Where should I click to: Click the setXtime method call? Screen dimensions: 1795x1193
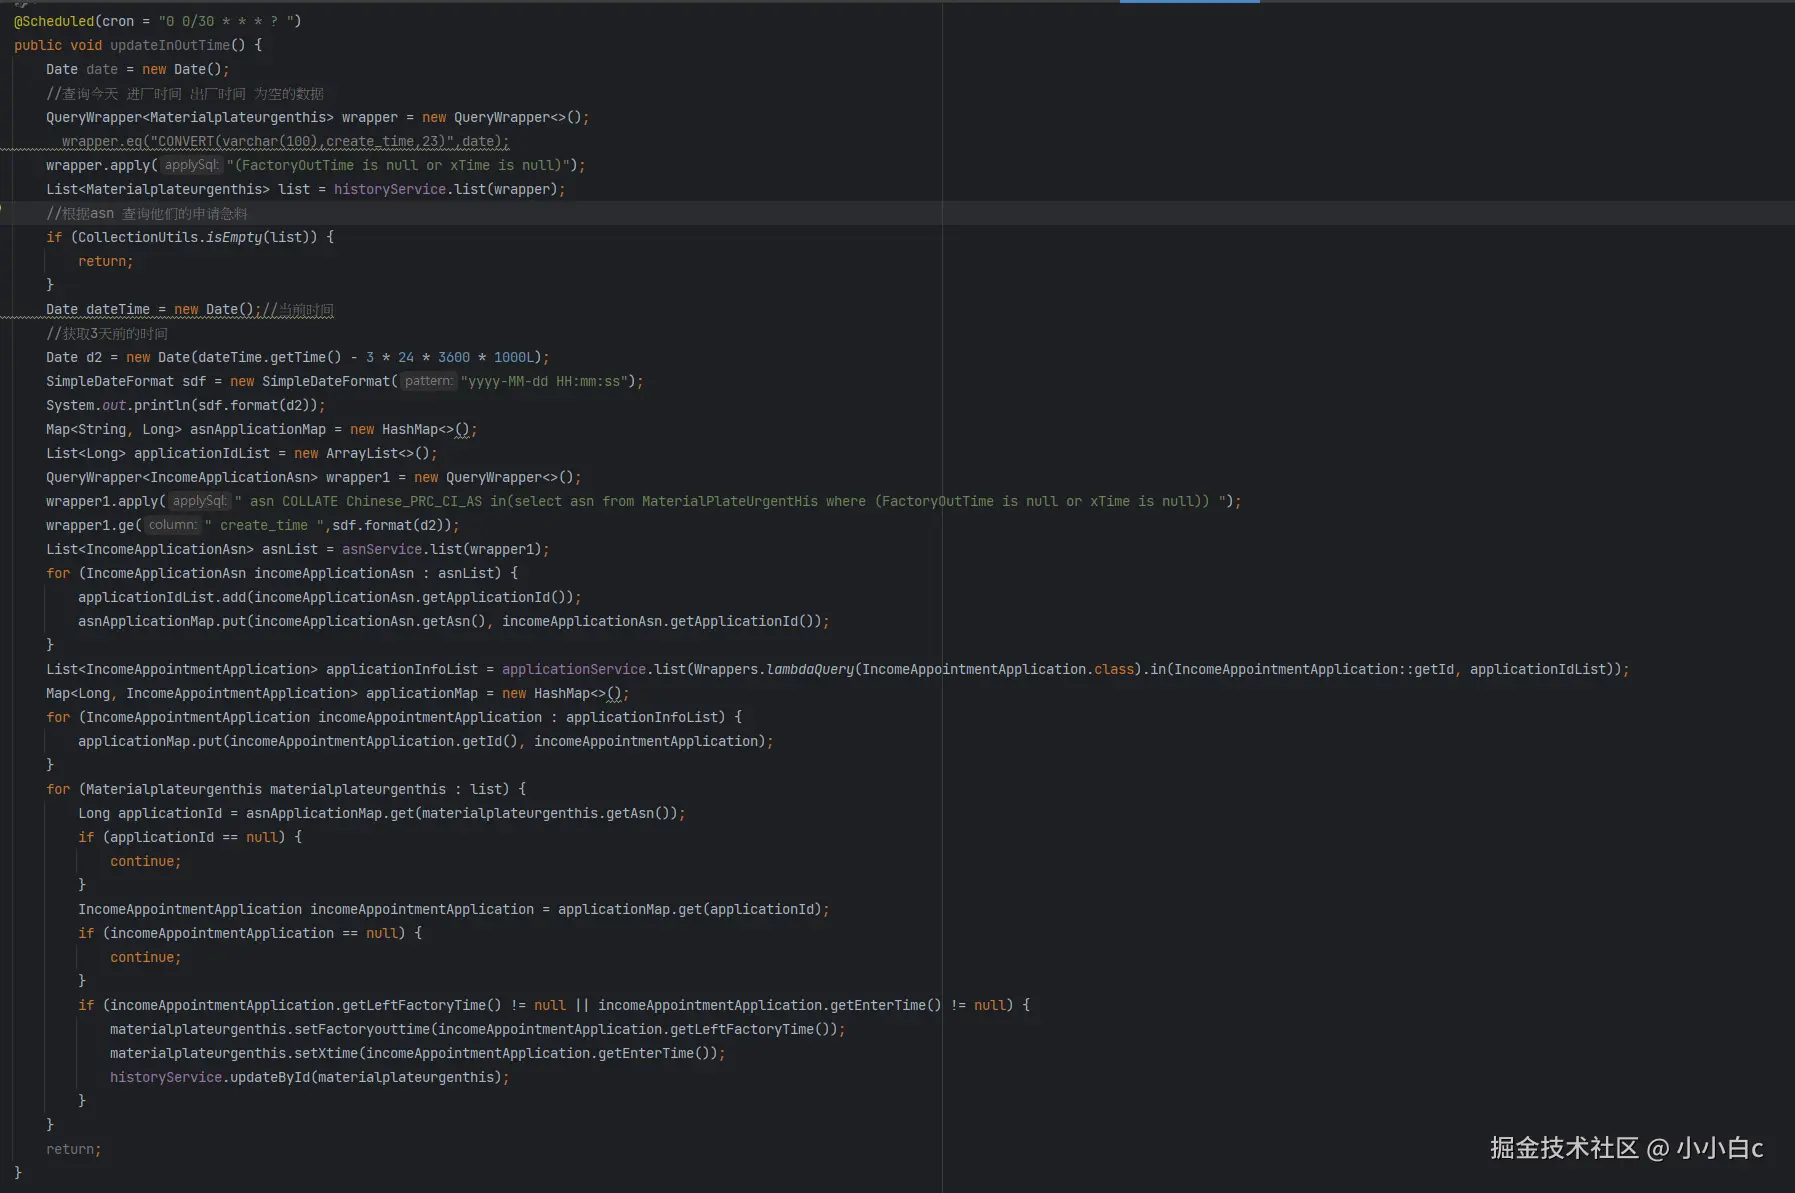325,1053
